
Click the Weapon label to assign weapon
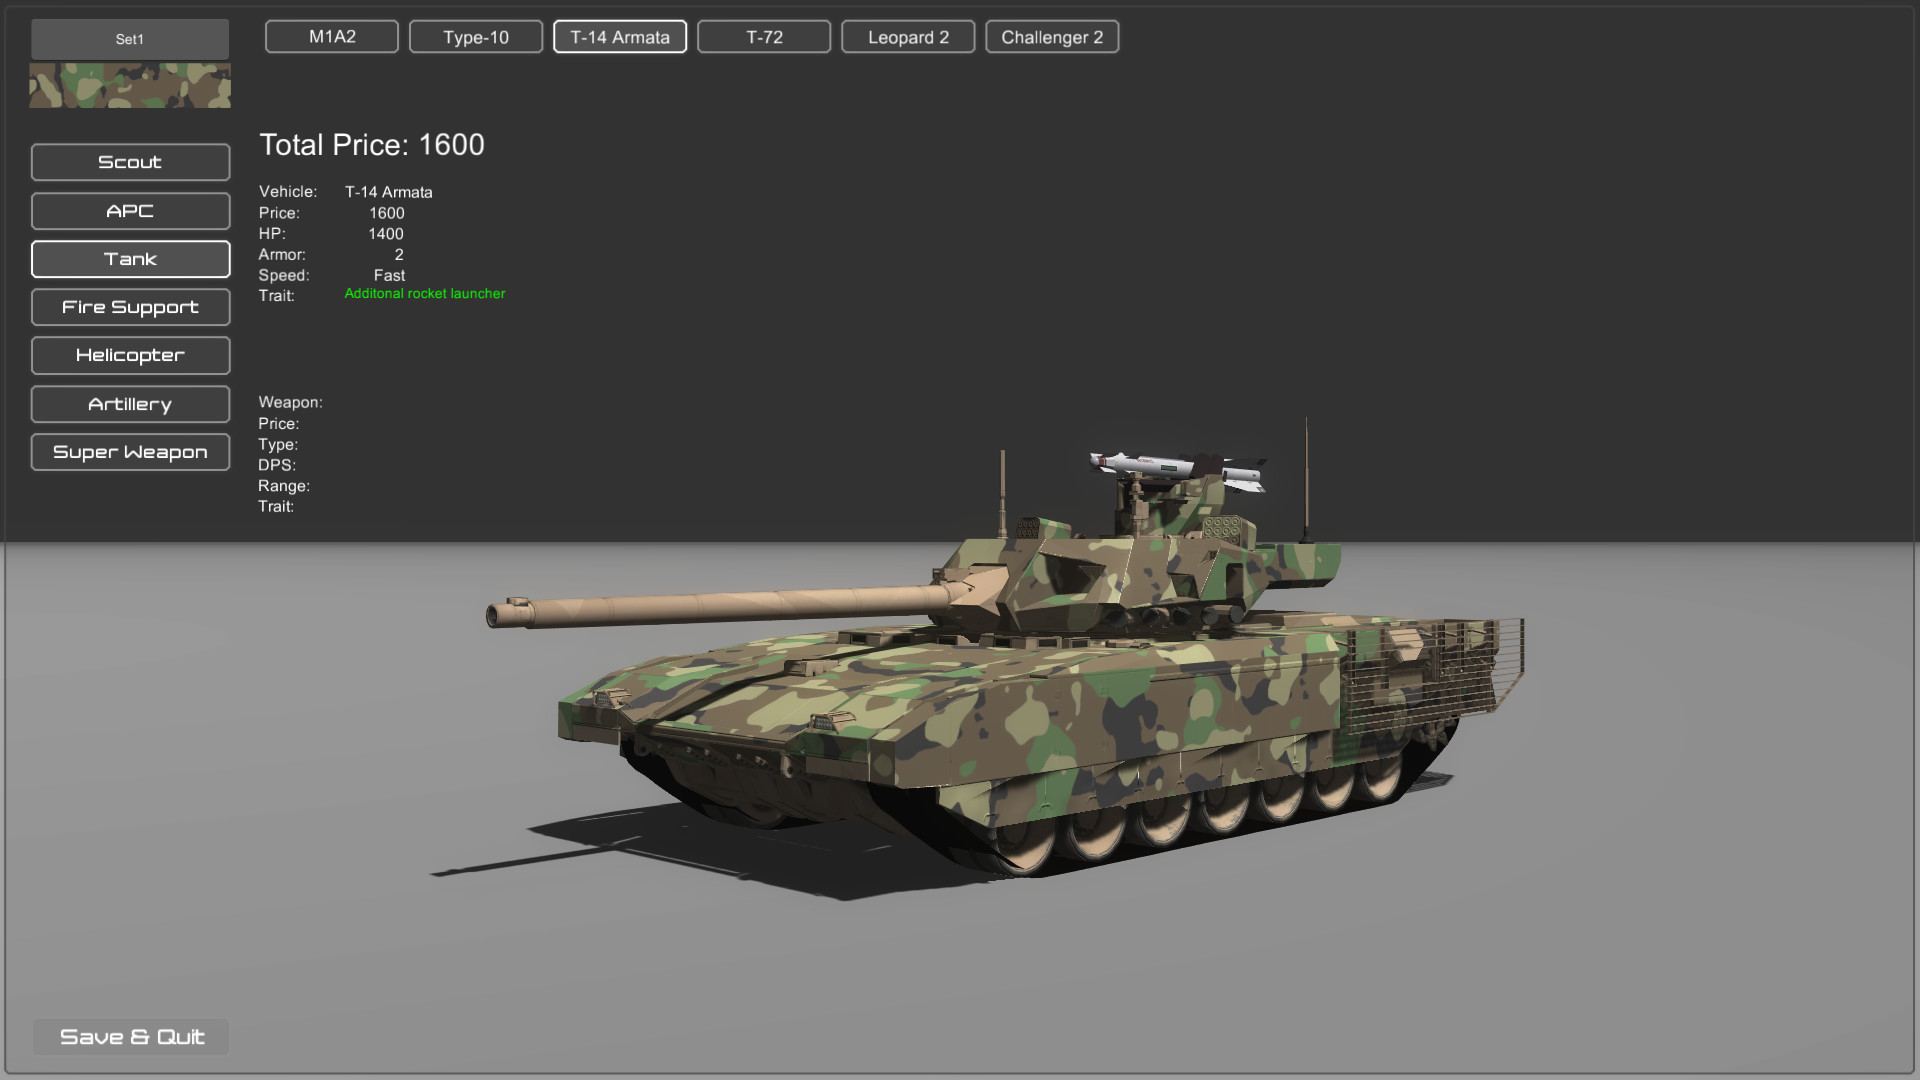tap(290, 402)
